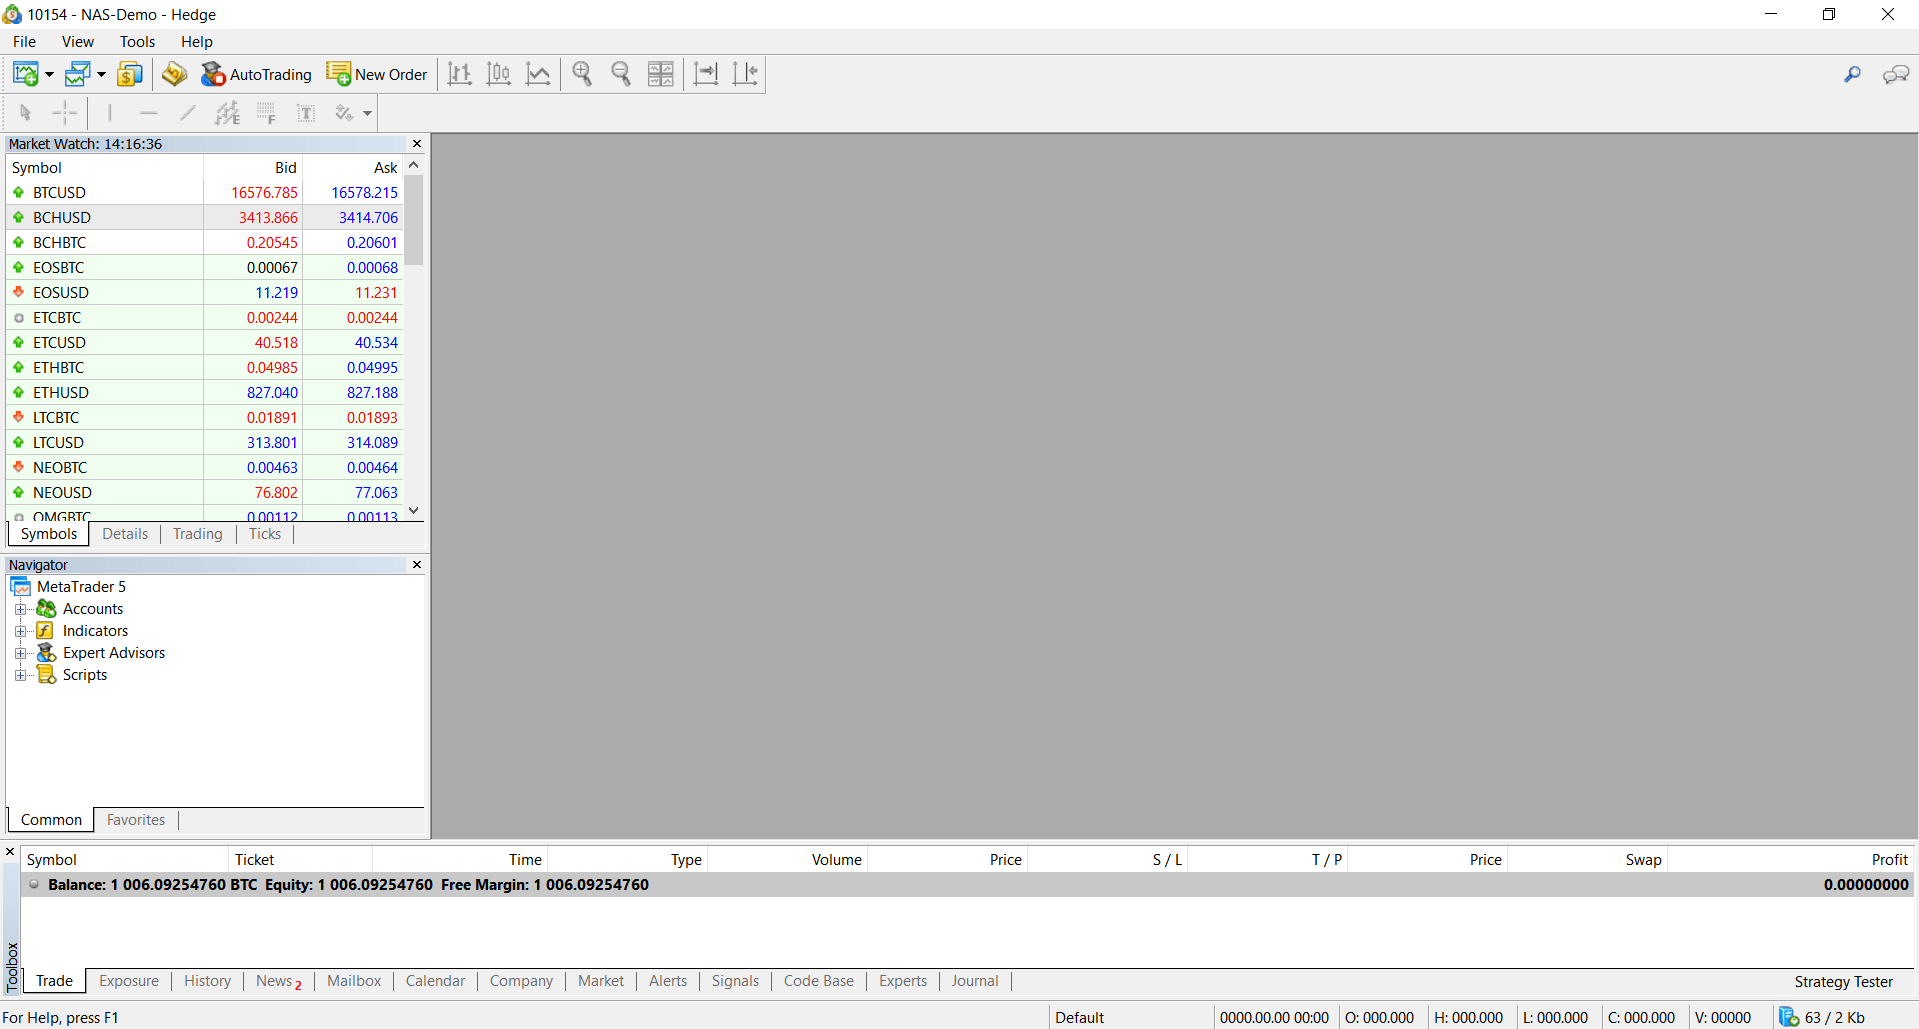Select the LTCUSD symbol row
Screen dimensions: 1919x1029
205,443
